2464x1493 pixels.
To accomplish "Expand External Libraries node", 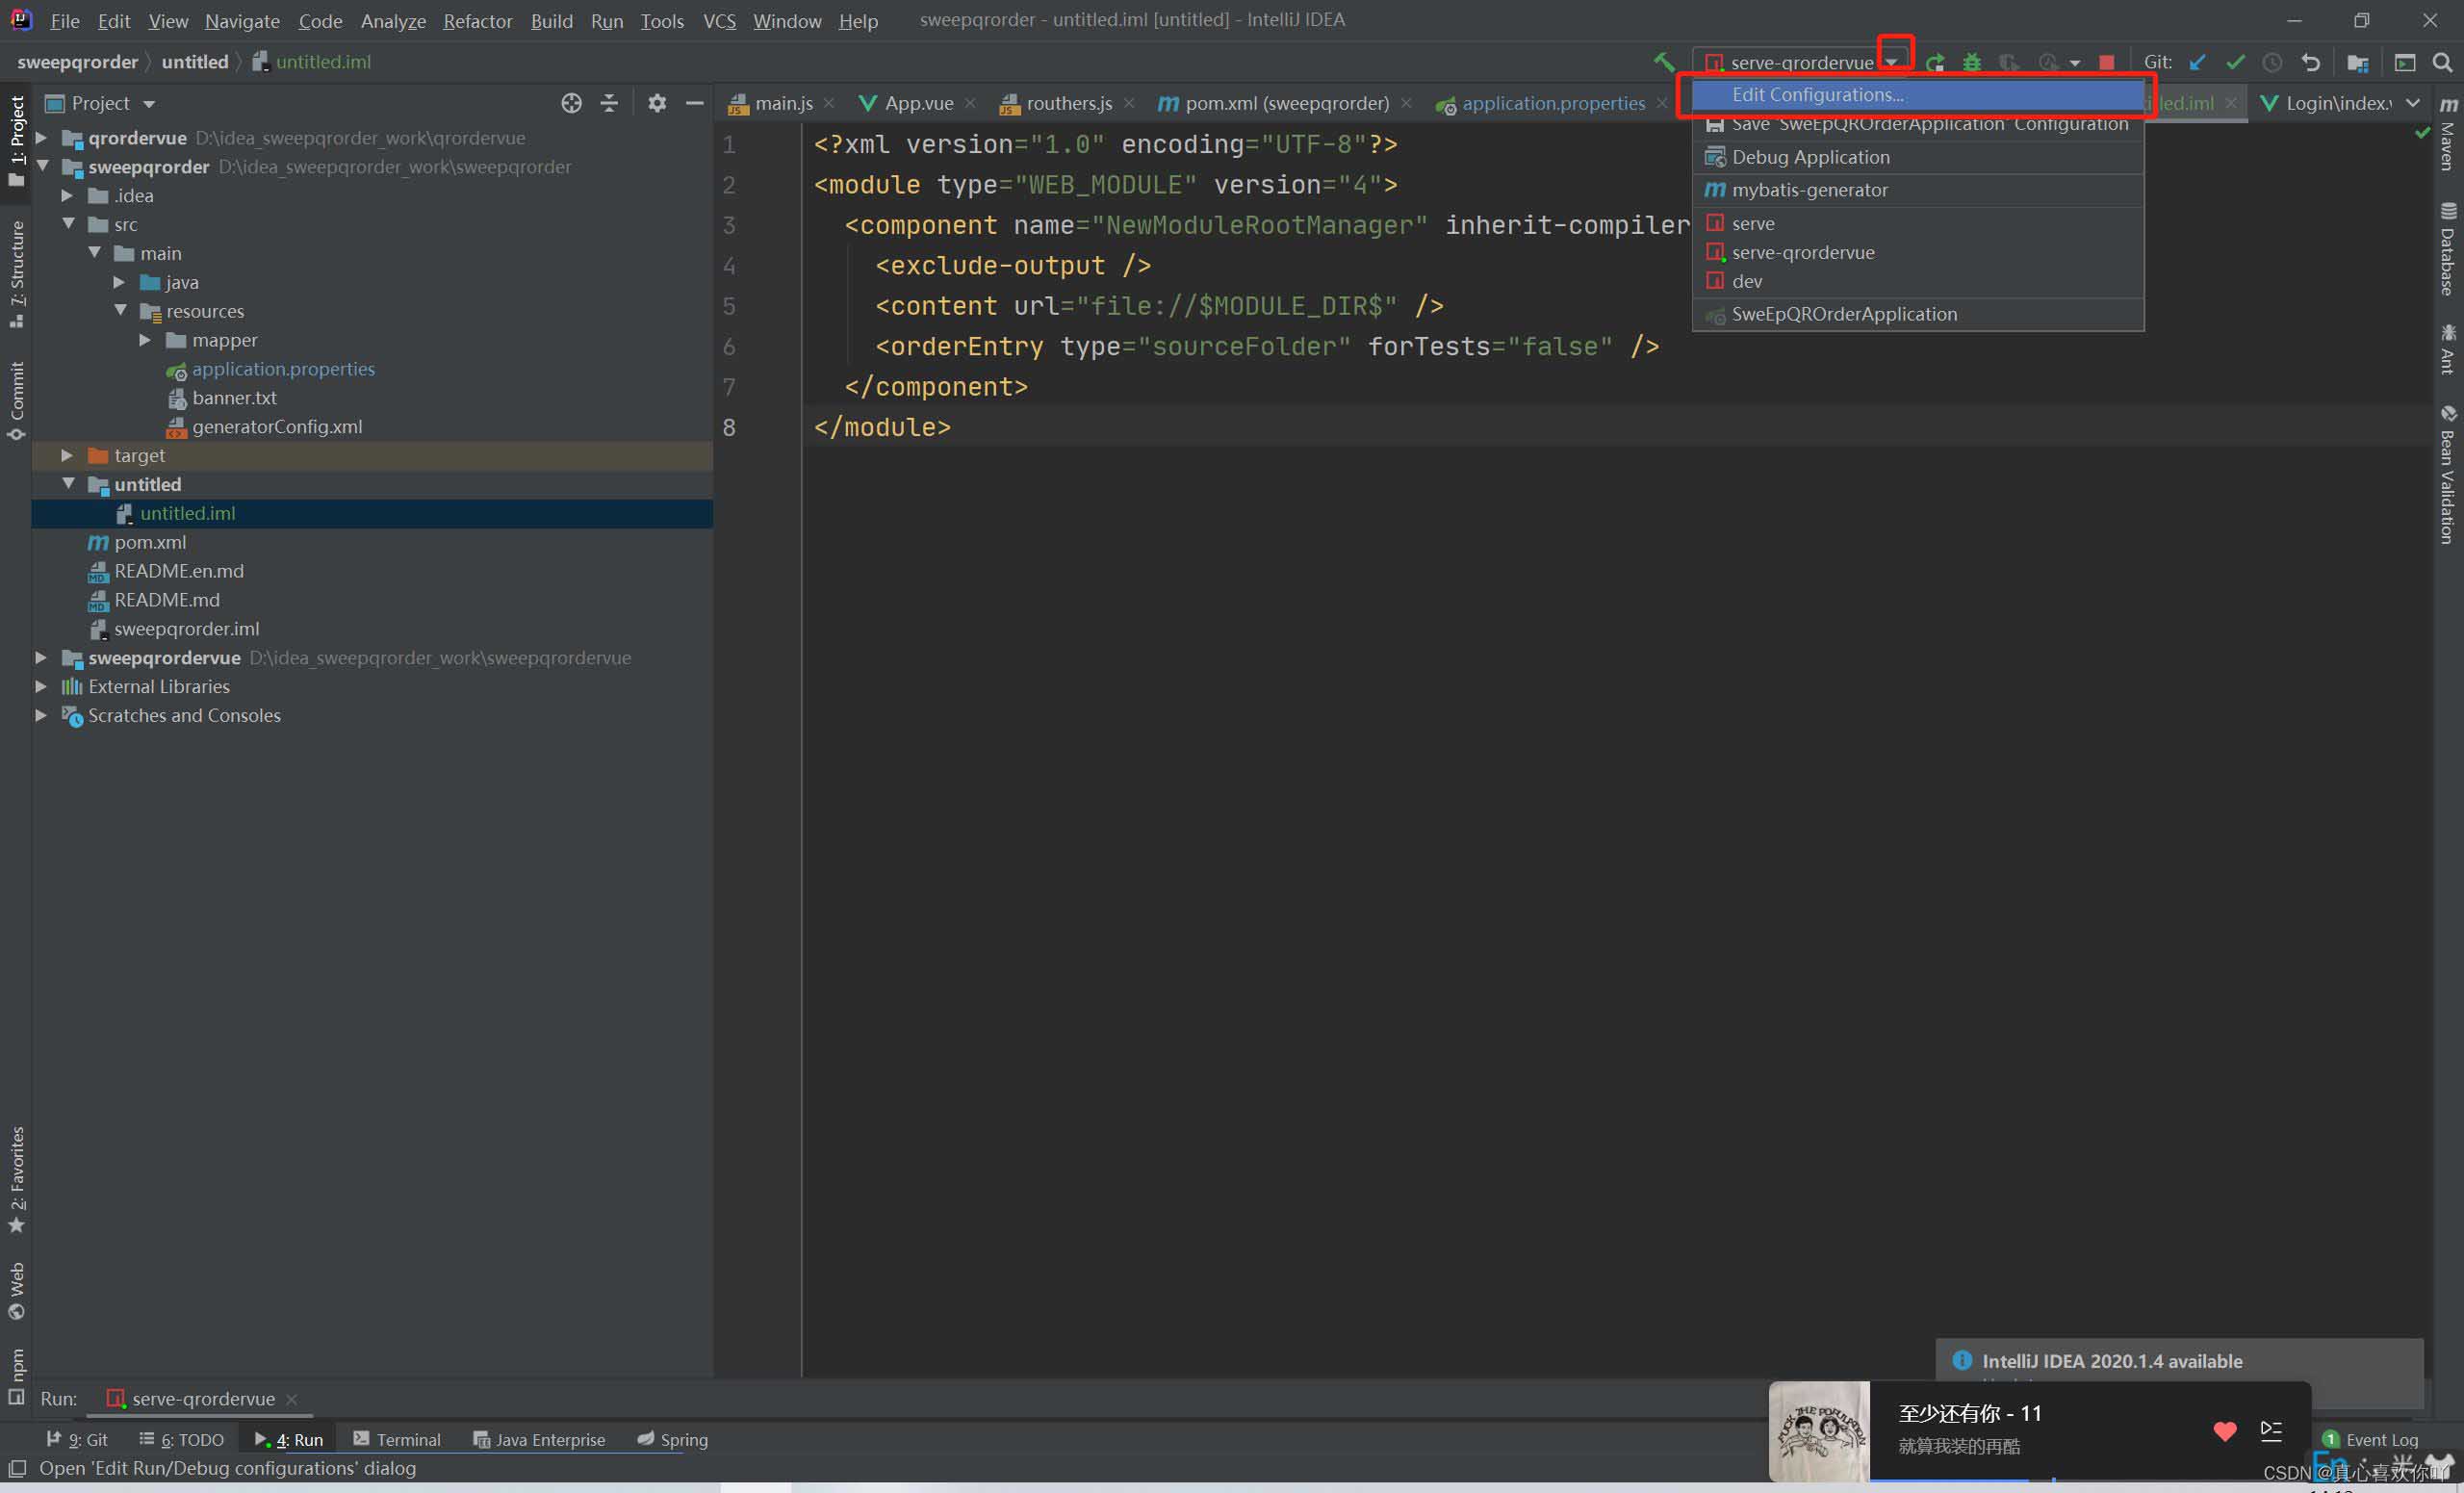I will point(42,686).
